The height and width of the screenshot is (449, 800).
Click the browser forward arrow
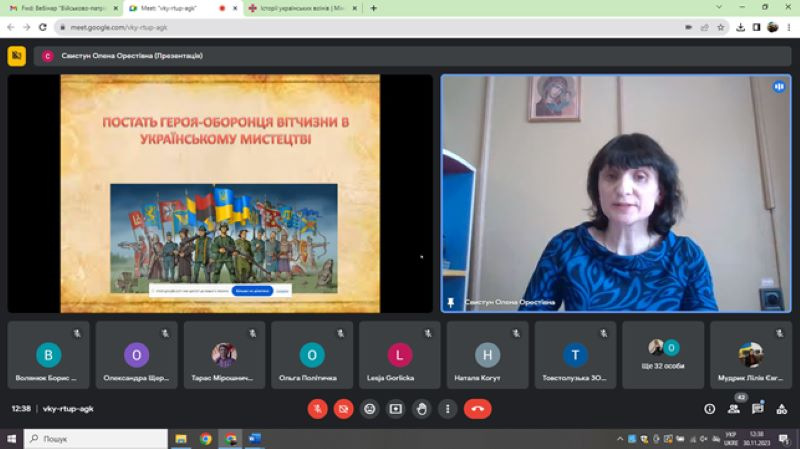(x=27, y=27)
